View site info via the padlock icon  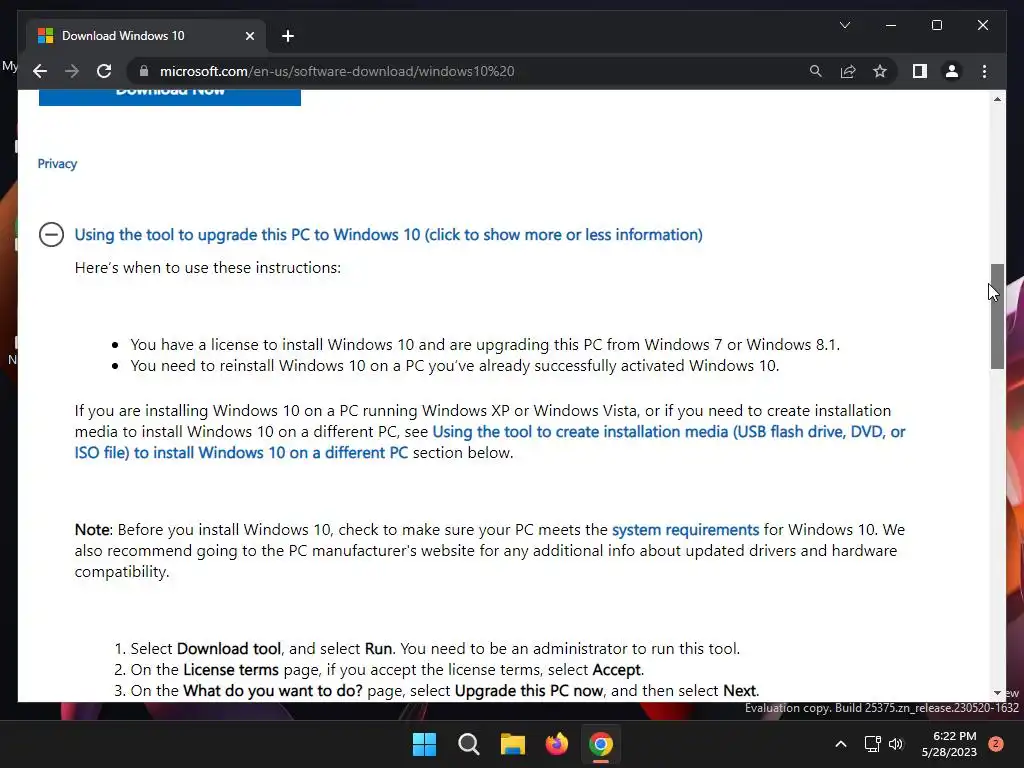coord(144,71)
